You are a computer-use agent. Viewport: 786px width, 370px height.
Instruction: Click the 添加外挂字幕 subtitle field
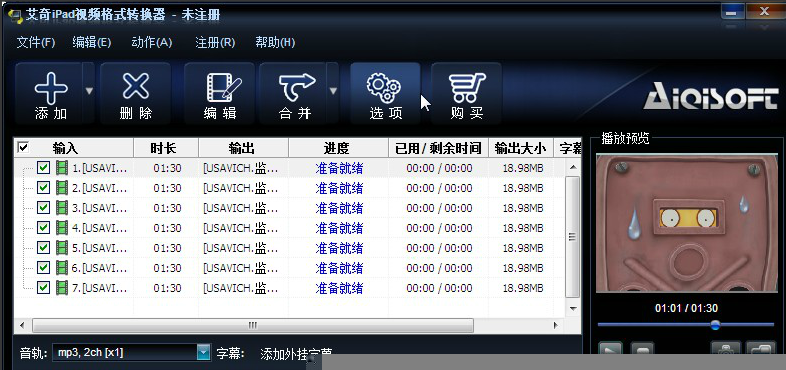click(x=296, y=354)
